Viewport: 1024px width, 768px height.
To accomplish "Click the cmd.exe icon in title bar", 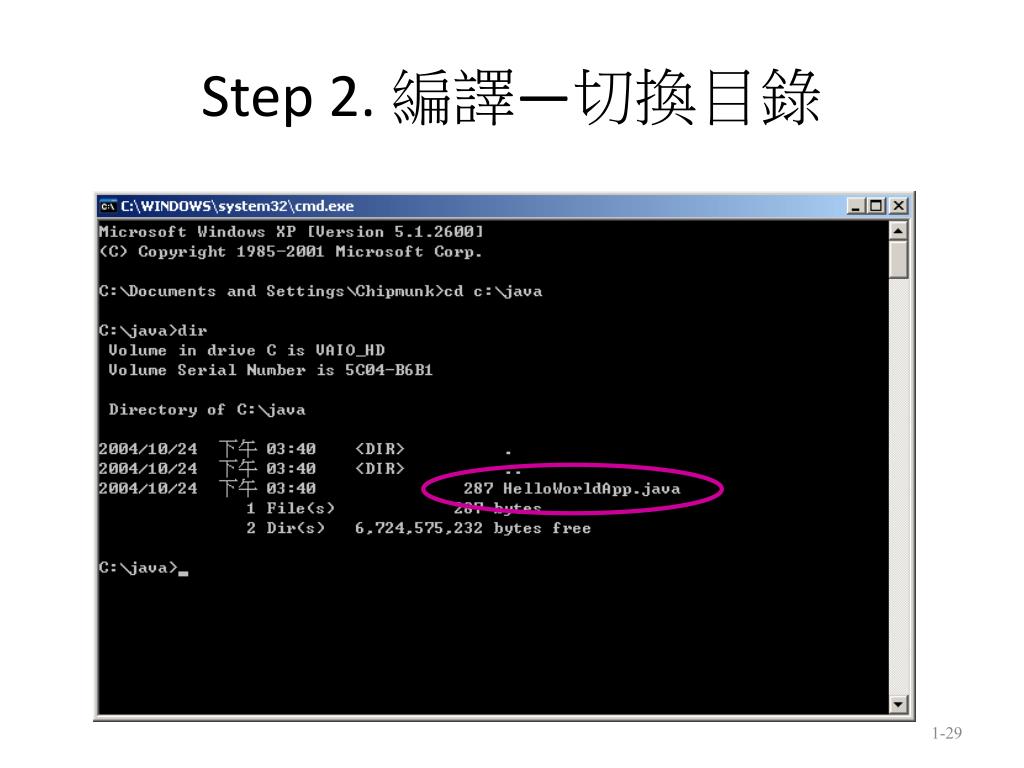I will click(x=108, y=206).
